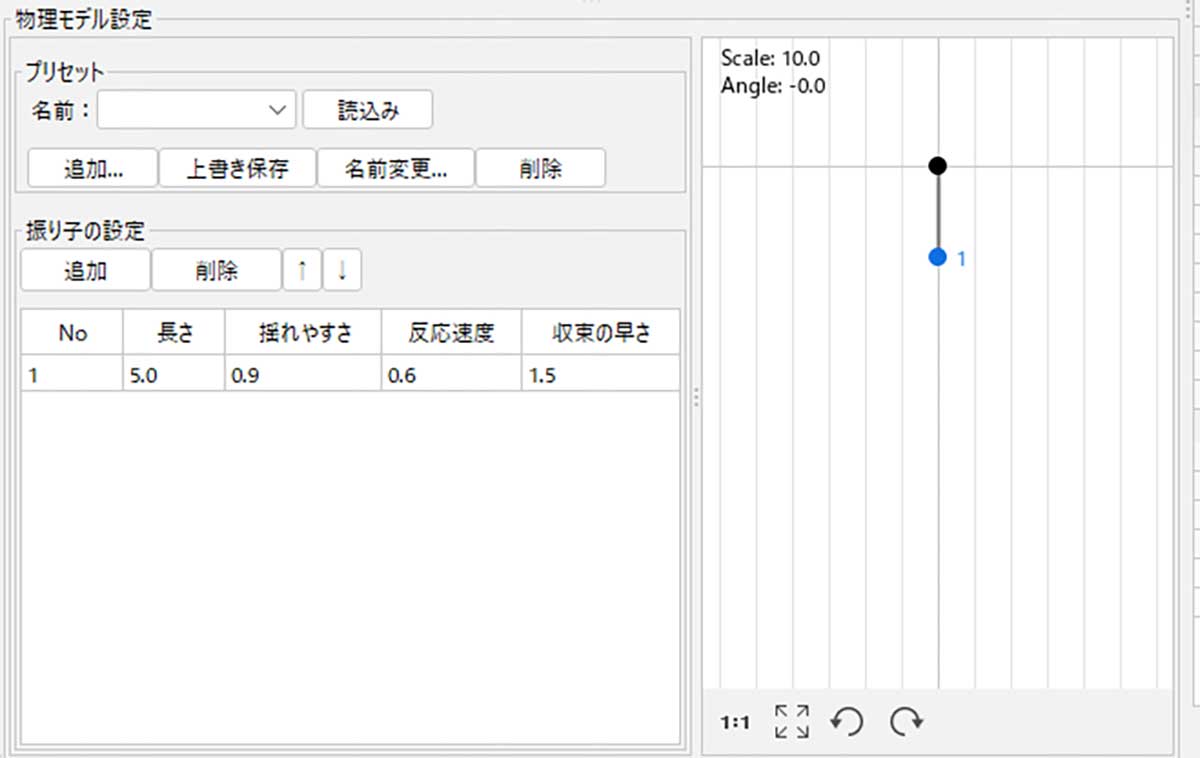Select the 揺れやすさ cell 0.9
Screen dimensions: 1200x758
tap(303, 374)
